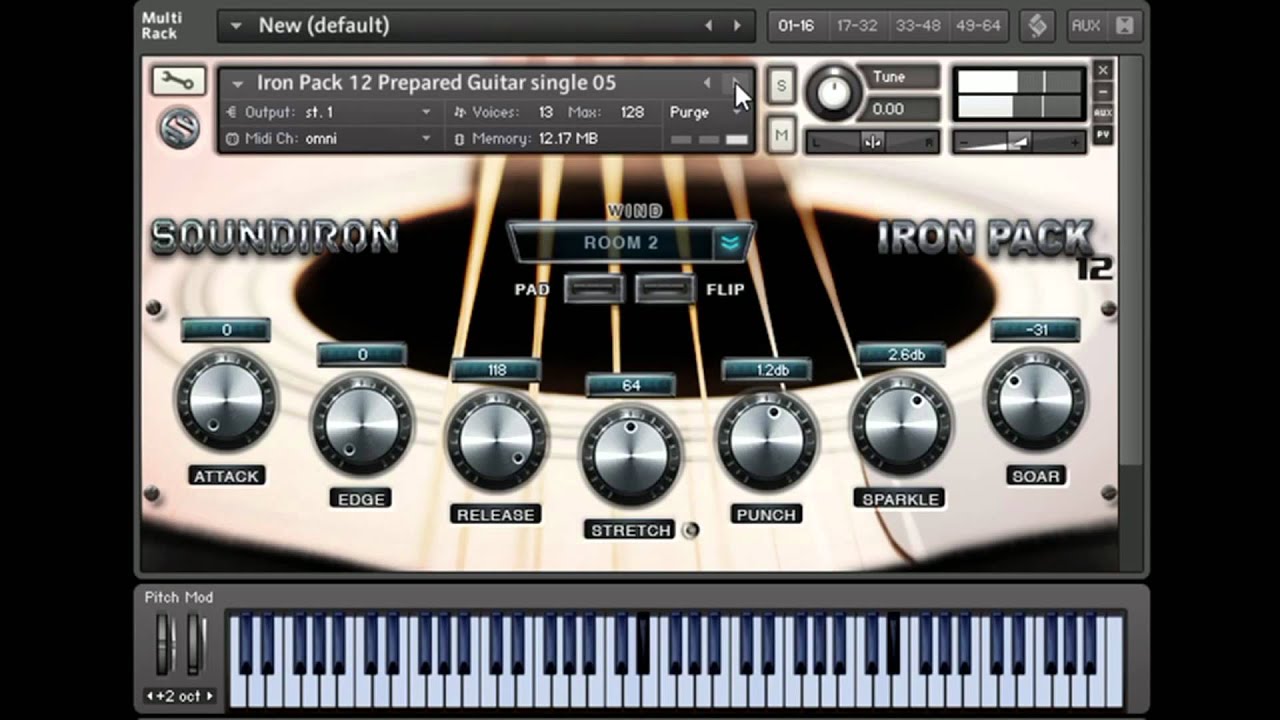Click the instrument volume slider
The height and width of the screenshot is (720, 1280).
[1019, 142]
